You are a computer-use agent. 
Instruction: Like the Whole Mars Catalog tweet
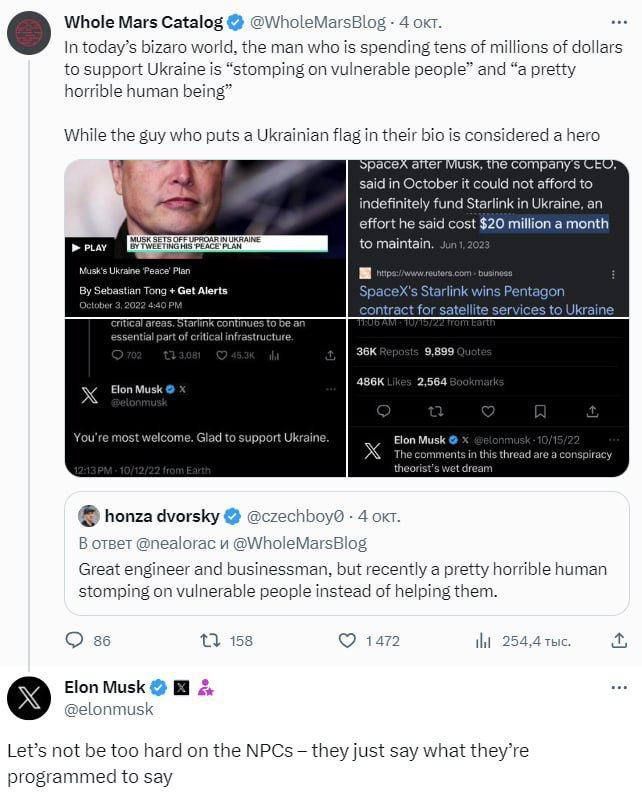[348, 640]
